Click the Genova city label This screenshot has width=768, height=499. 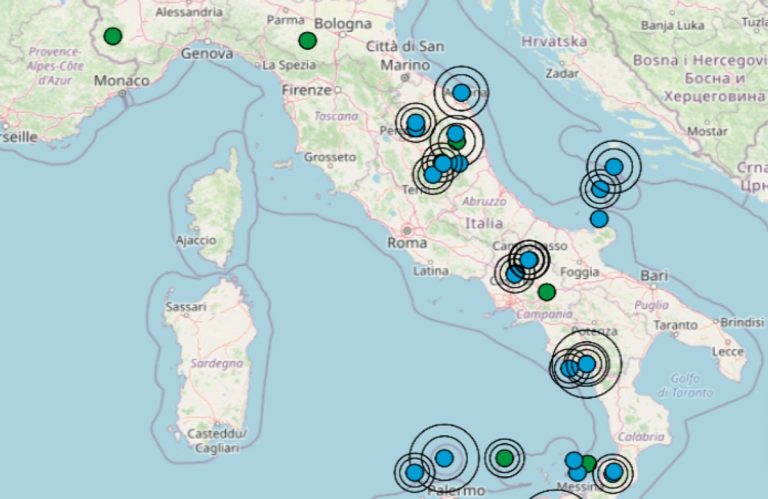click(x=208, y=52)
